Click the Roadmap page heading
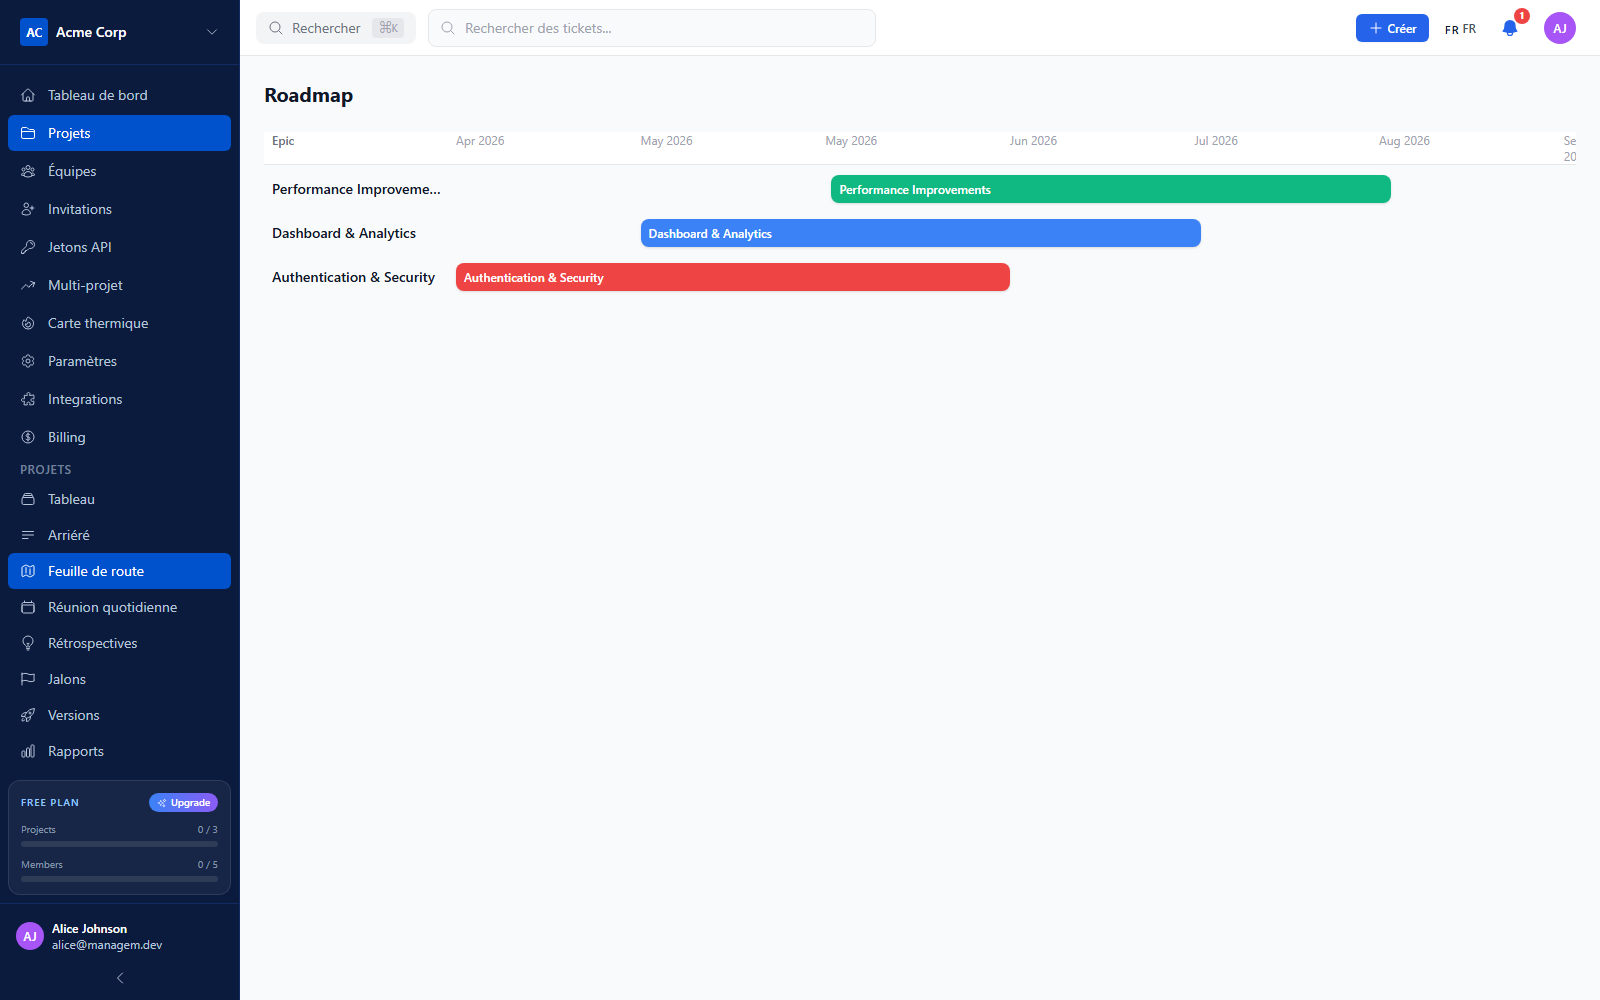Viewport: 1600px width, 1000px height. (x=309, y=95)
